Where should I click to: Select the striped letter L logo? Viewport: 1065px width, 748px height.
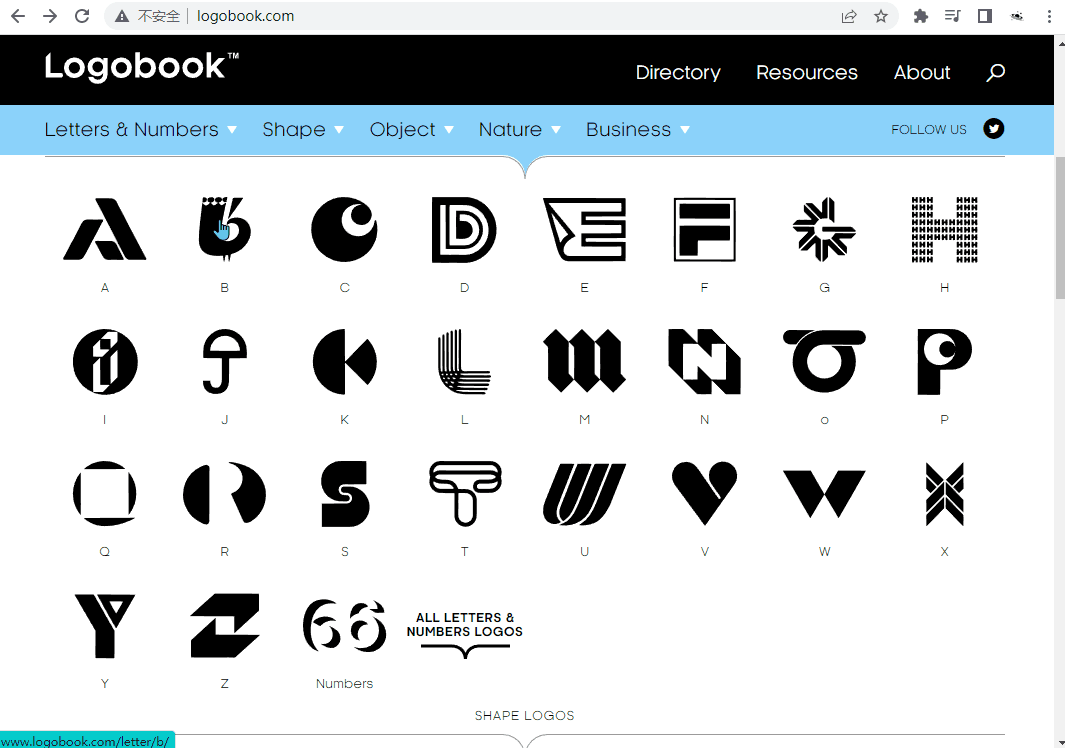(465, 361)
